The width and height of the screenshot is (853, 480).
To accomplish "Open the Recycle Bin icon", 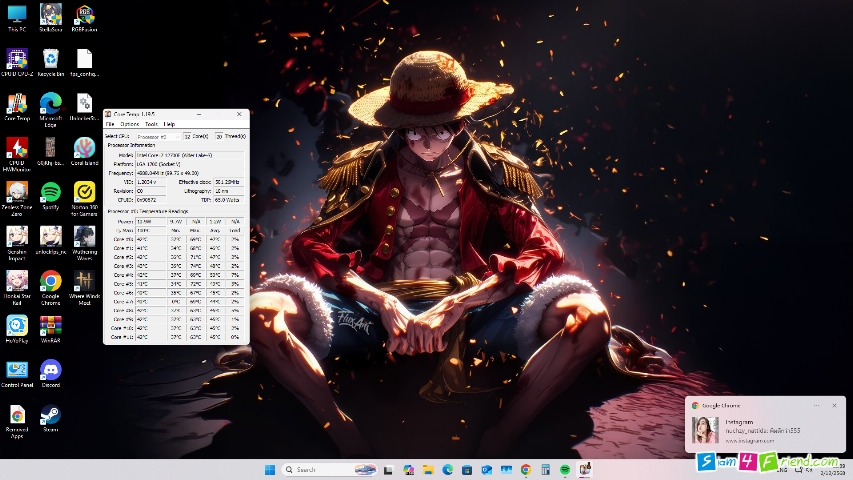I will click(x=51, y=63).
